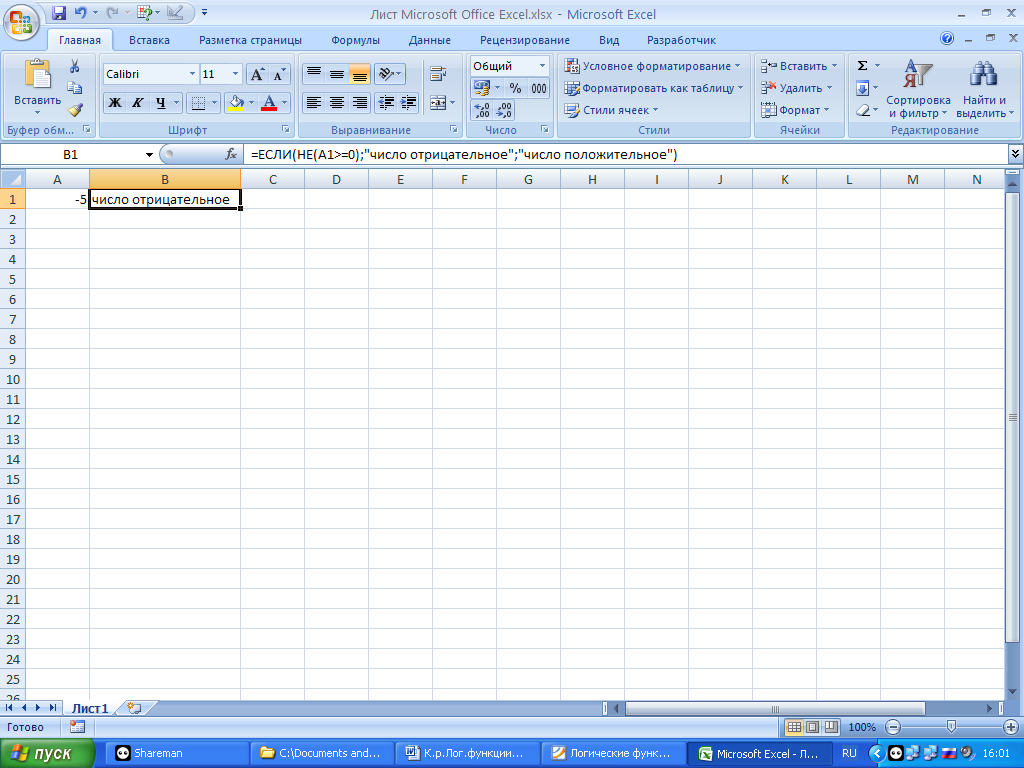This screenshot has height=768, width=1024.
Task: Open Calibri font name dropdown
Action: tap(192, 74)
